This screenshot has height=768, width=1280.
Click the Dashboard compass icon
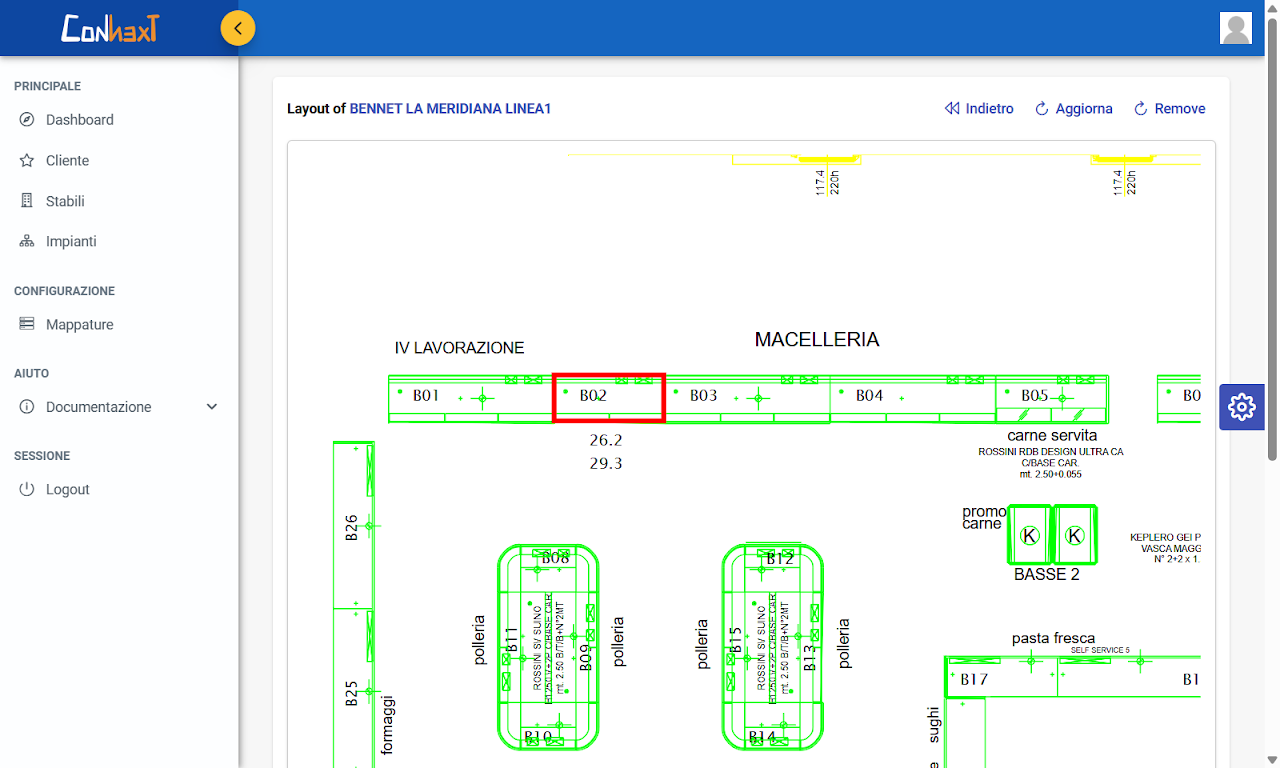[27, 120]
